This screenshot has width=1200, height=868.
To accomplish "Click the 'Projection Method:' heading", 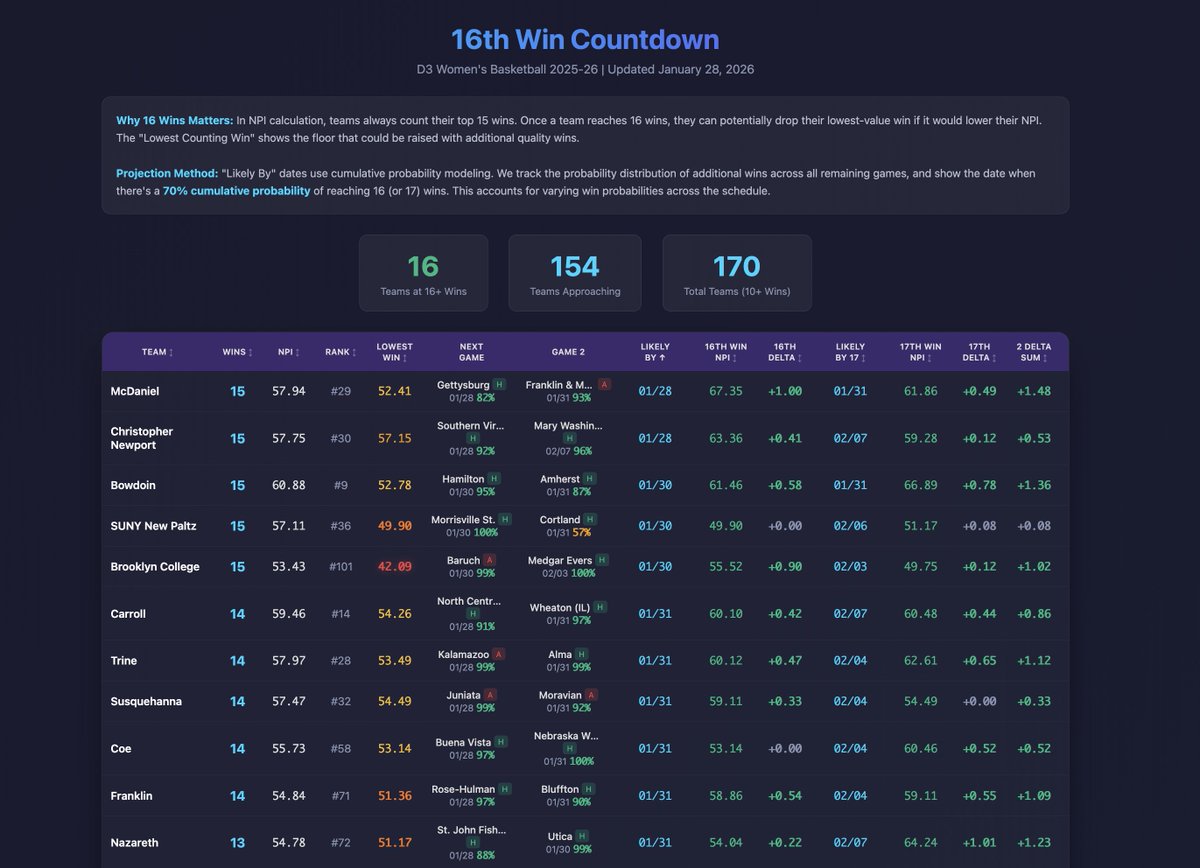I will 166,173.
